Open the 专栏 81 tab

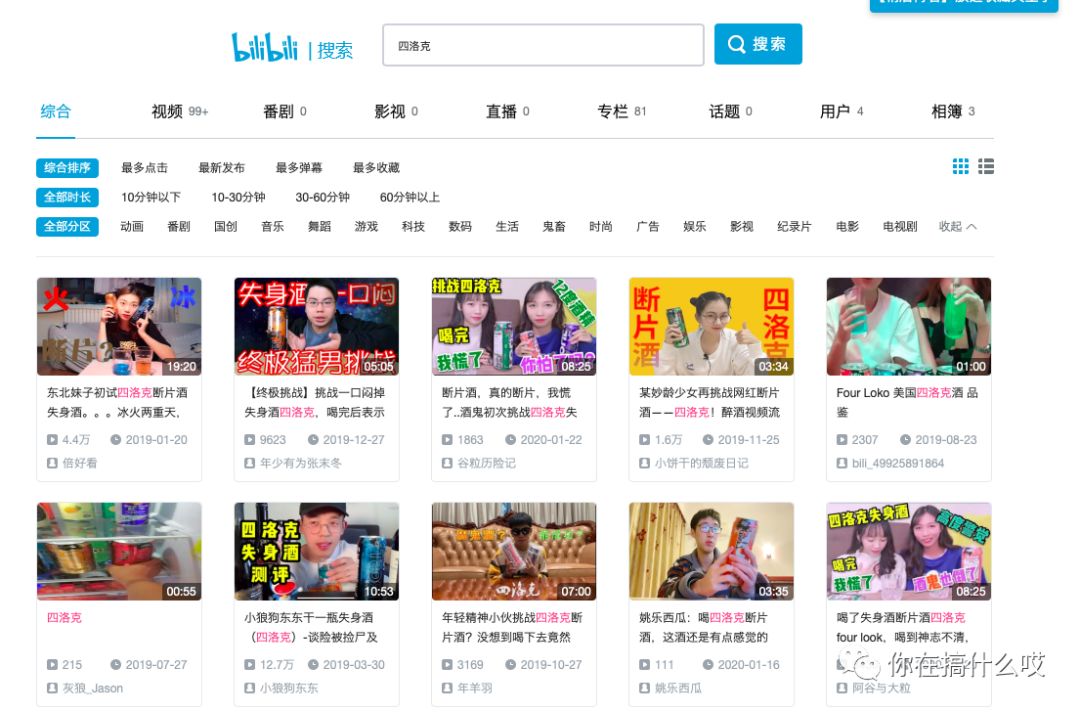pyautogui.click(x=621, y=112)
